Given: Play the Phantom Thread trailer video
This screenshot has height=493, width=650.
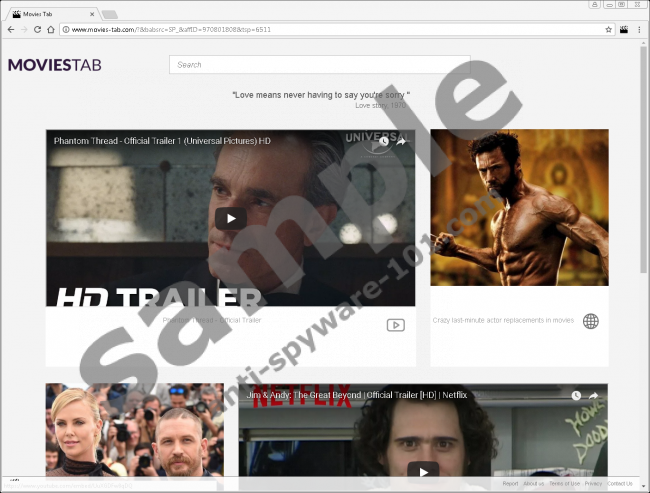Looking at the screenshot, I should 231,219.
